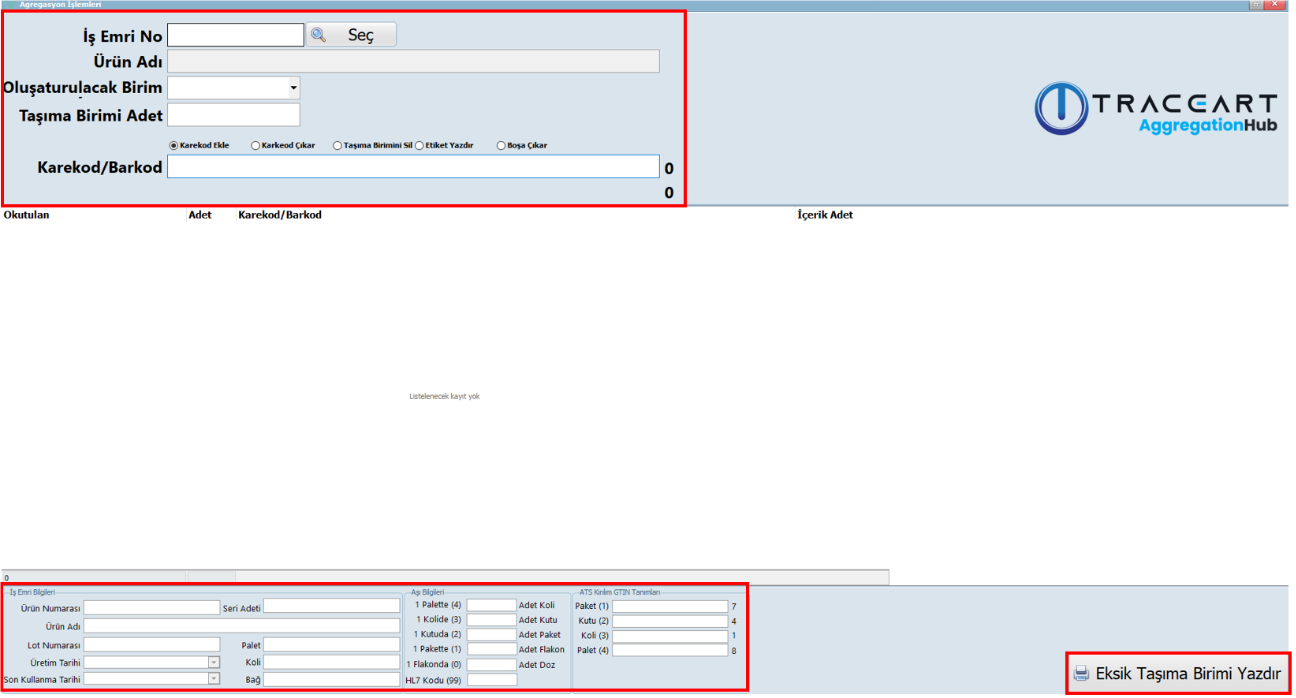1296x698 pixels.
Task: Click the İş Emri No input field
Action: click(235, 36)
